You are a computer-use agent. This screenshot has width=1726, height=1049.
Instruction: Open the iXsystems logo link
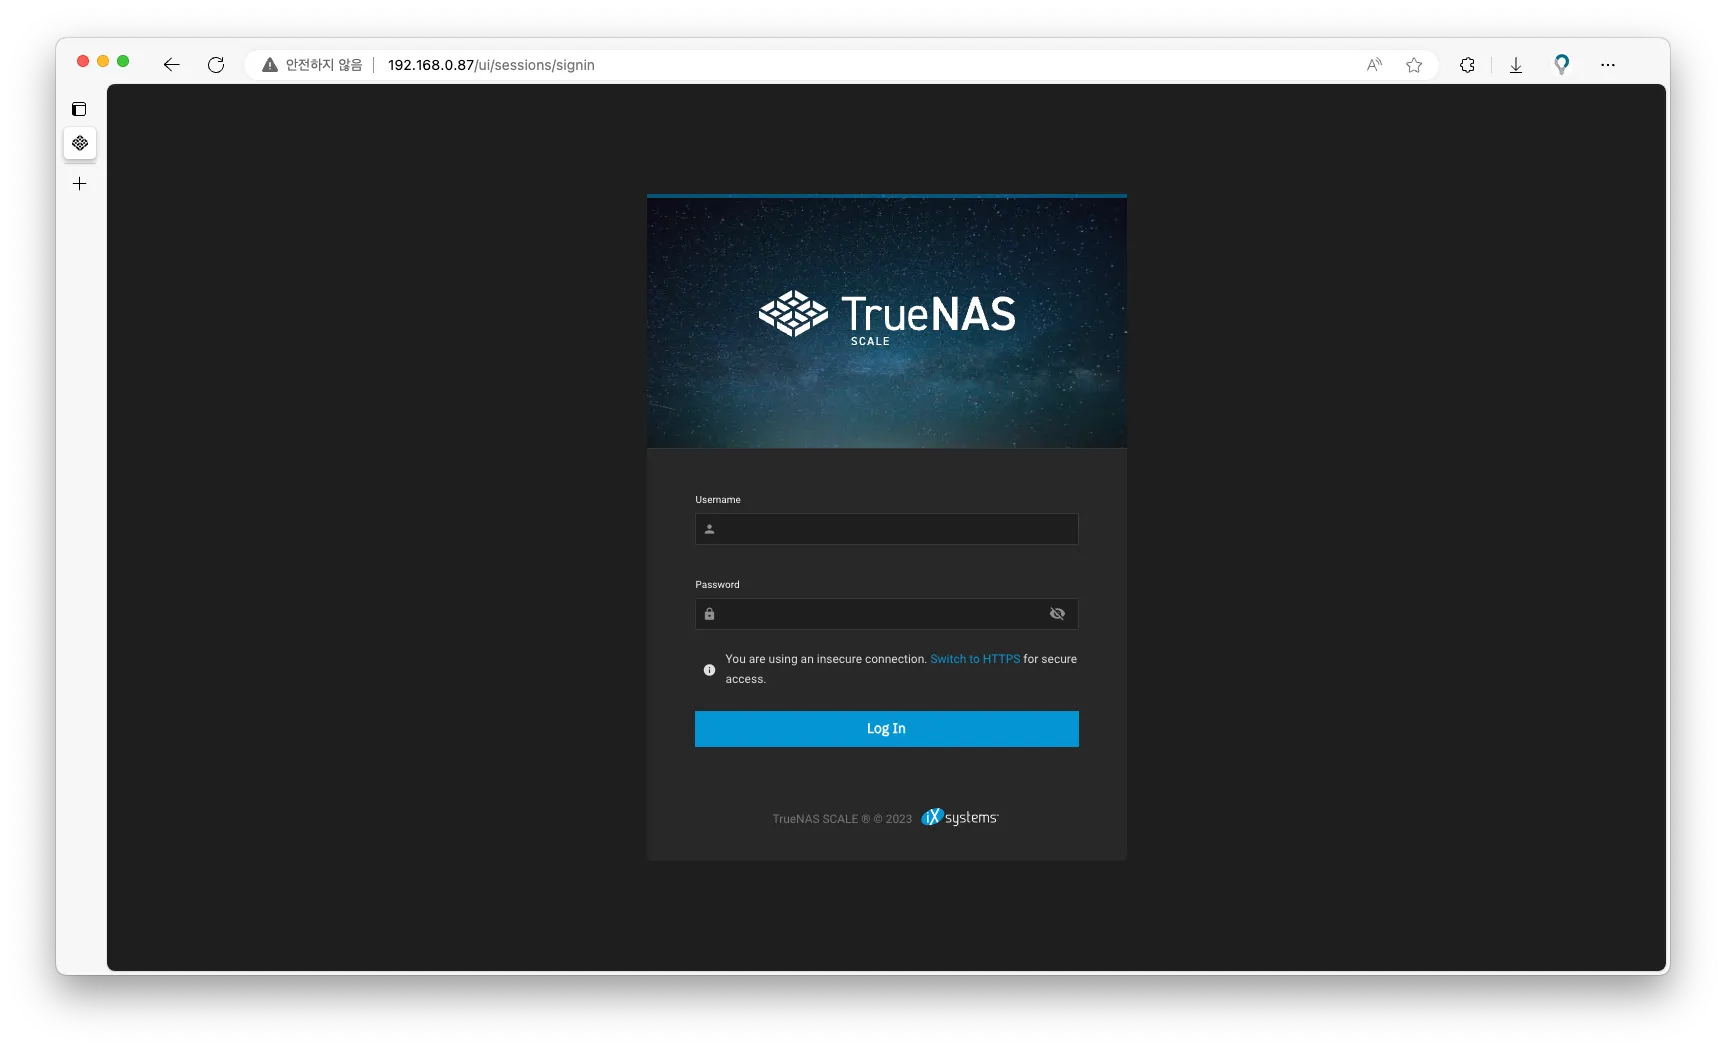960,817
